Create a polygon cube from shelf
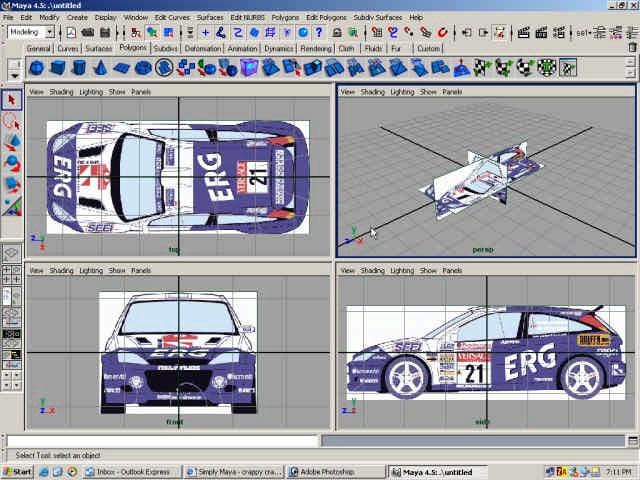 click(x=57, y=68)
